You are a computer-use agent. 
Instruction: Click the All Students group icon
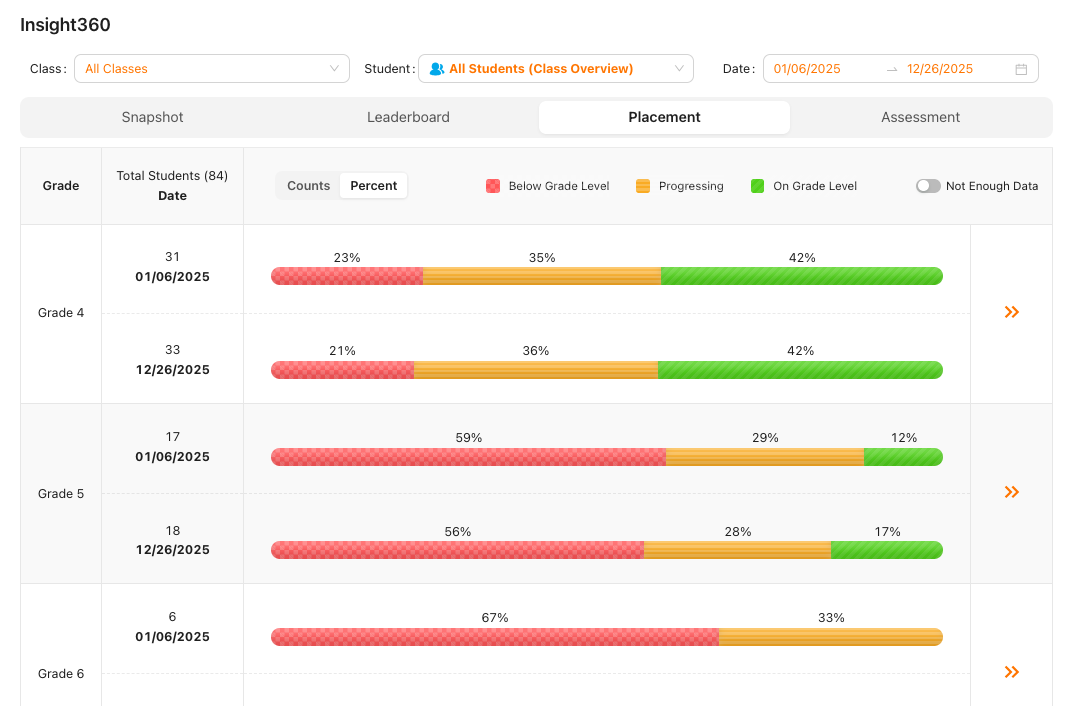click(x=436, y=69)
